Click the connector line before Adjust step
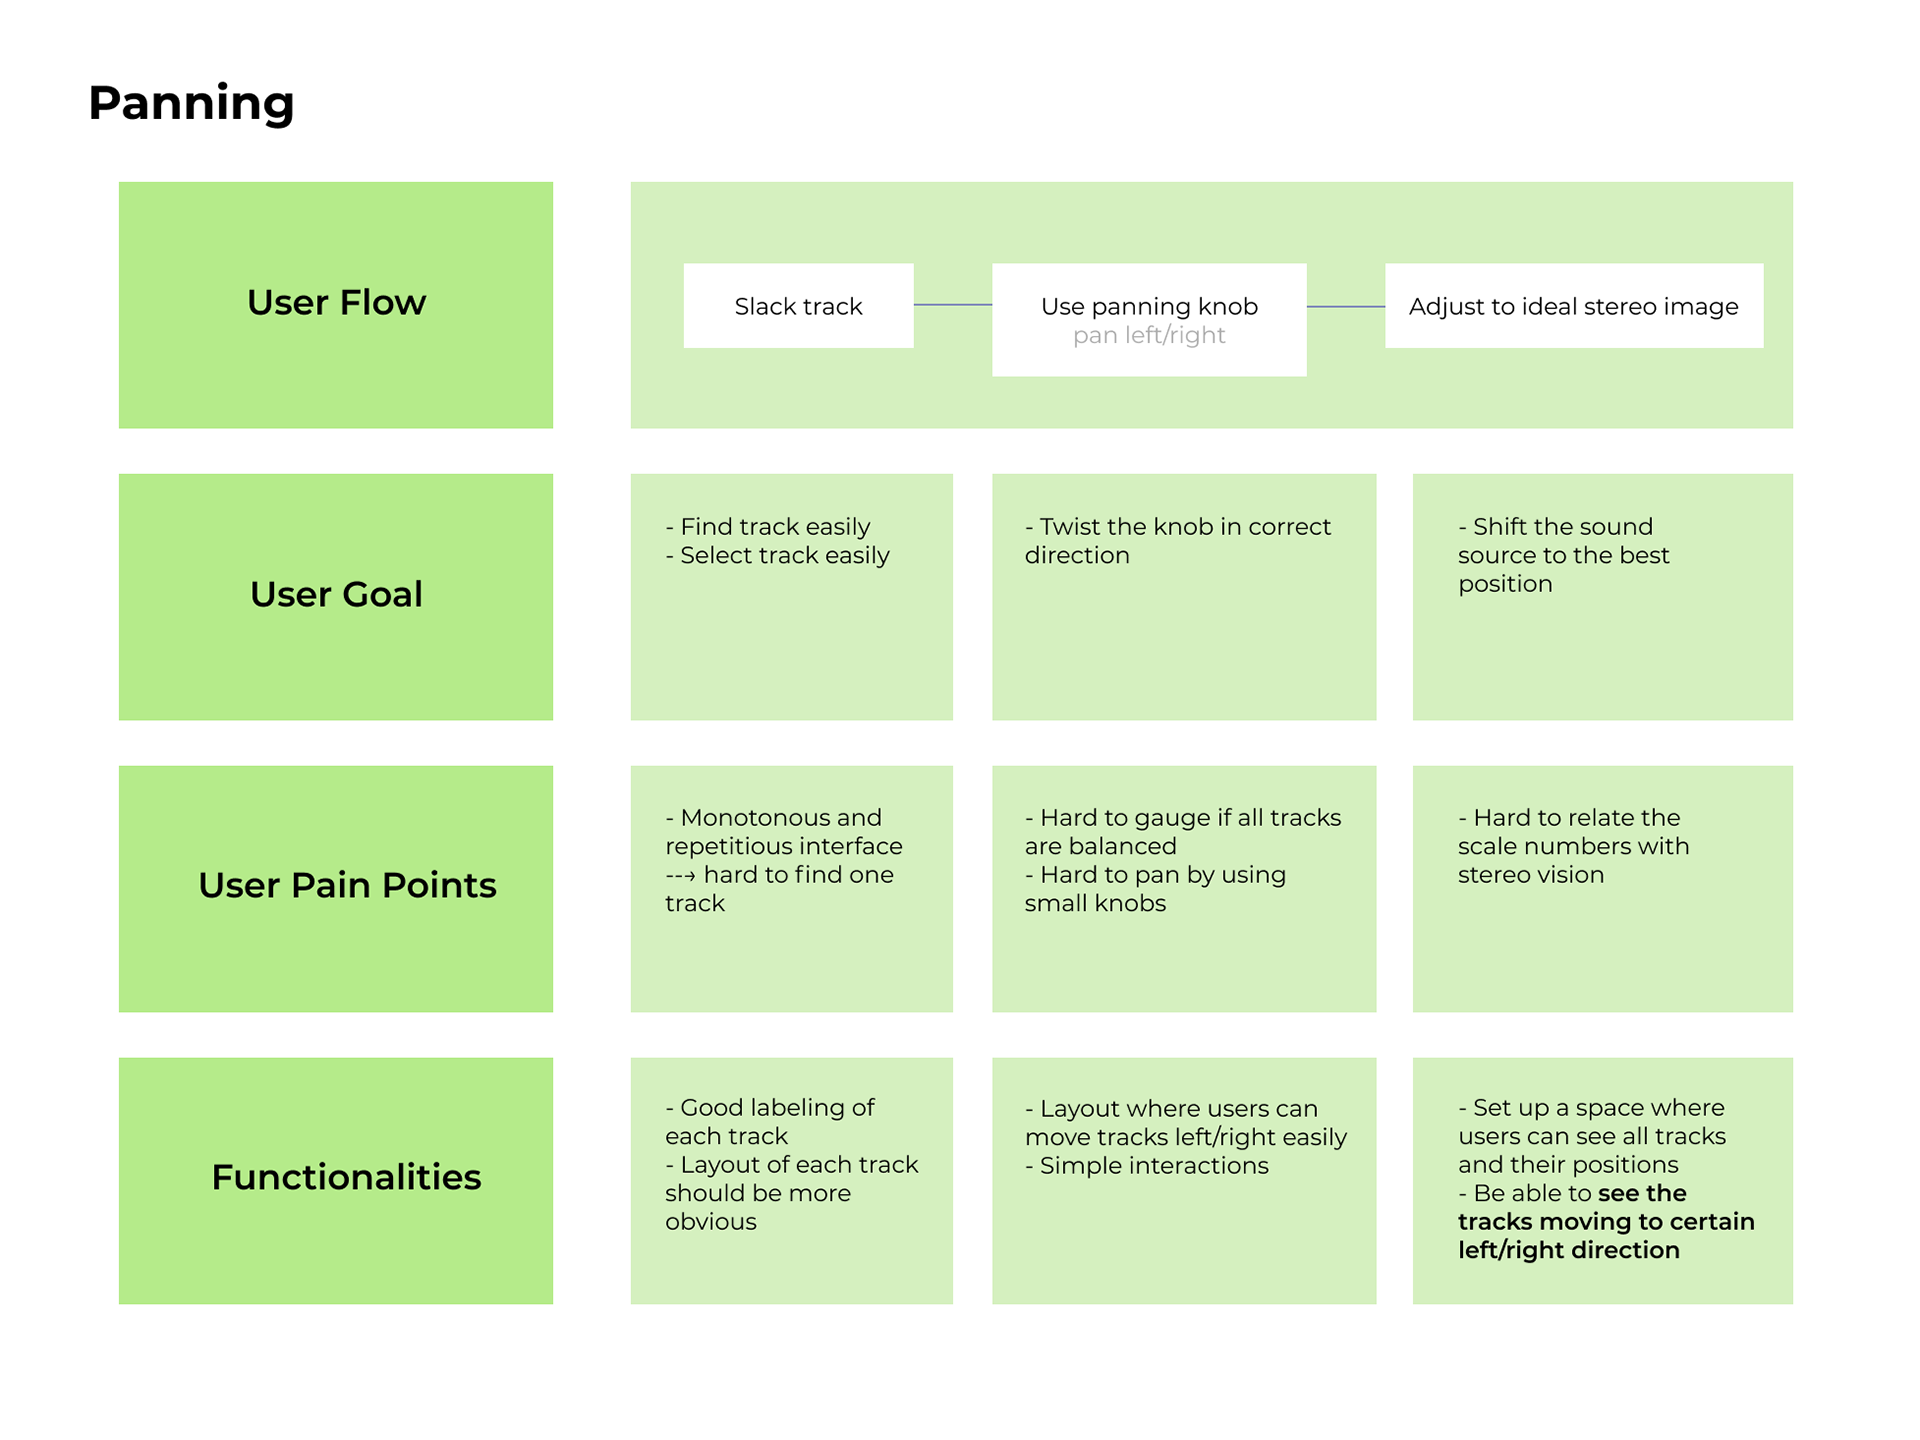 coord(1346,307)
